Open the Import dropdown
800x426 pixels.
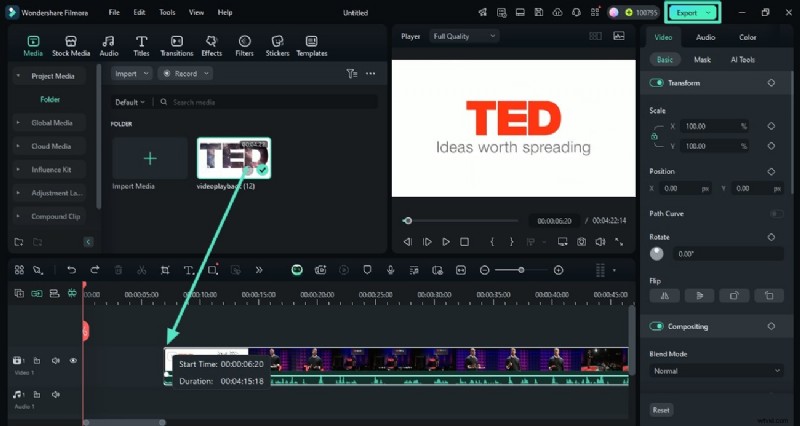coord(131,73)
